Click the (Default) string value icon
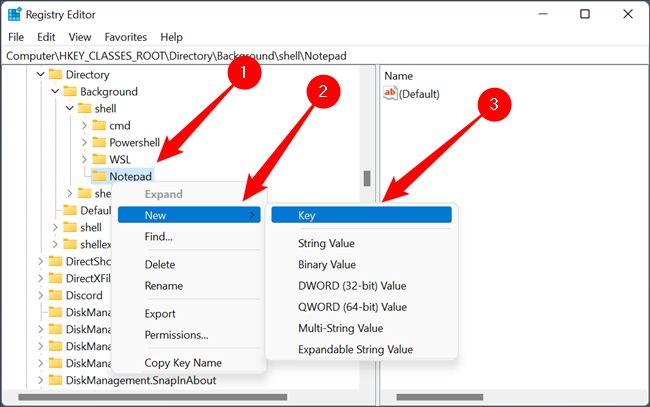This screenshot has height=407, width=650. point(390,93)
